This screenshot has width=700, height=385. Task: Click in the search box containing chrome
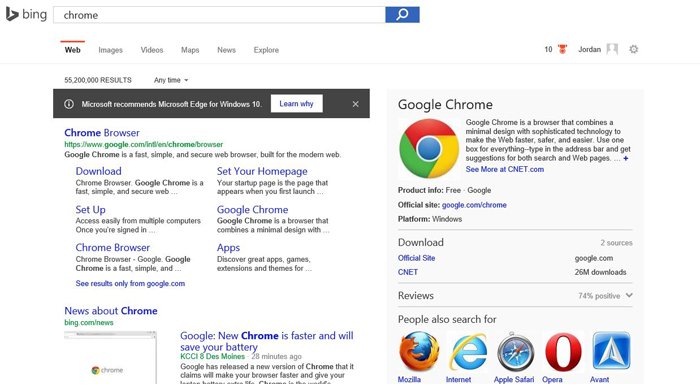click(219, 15)
